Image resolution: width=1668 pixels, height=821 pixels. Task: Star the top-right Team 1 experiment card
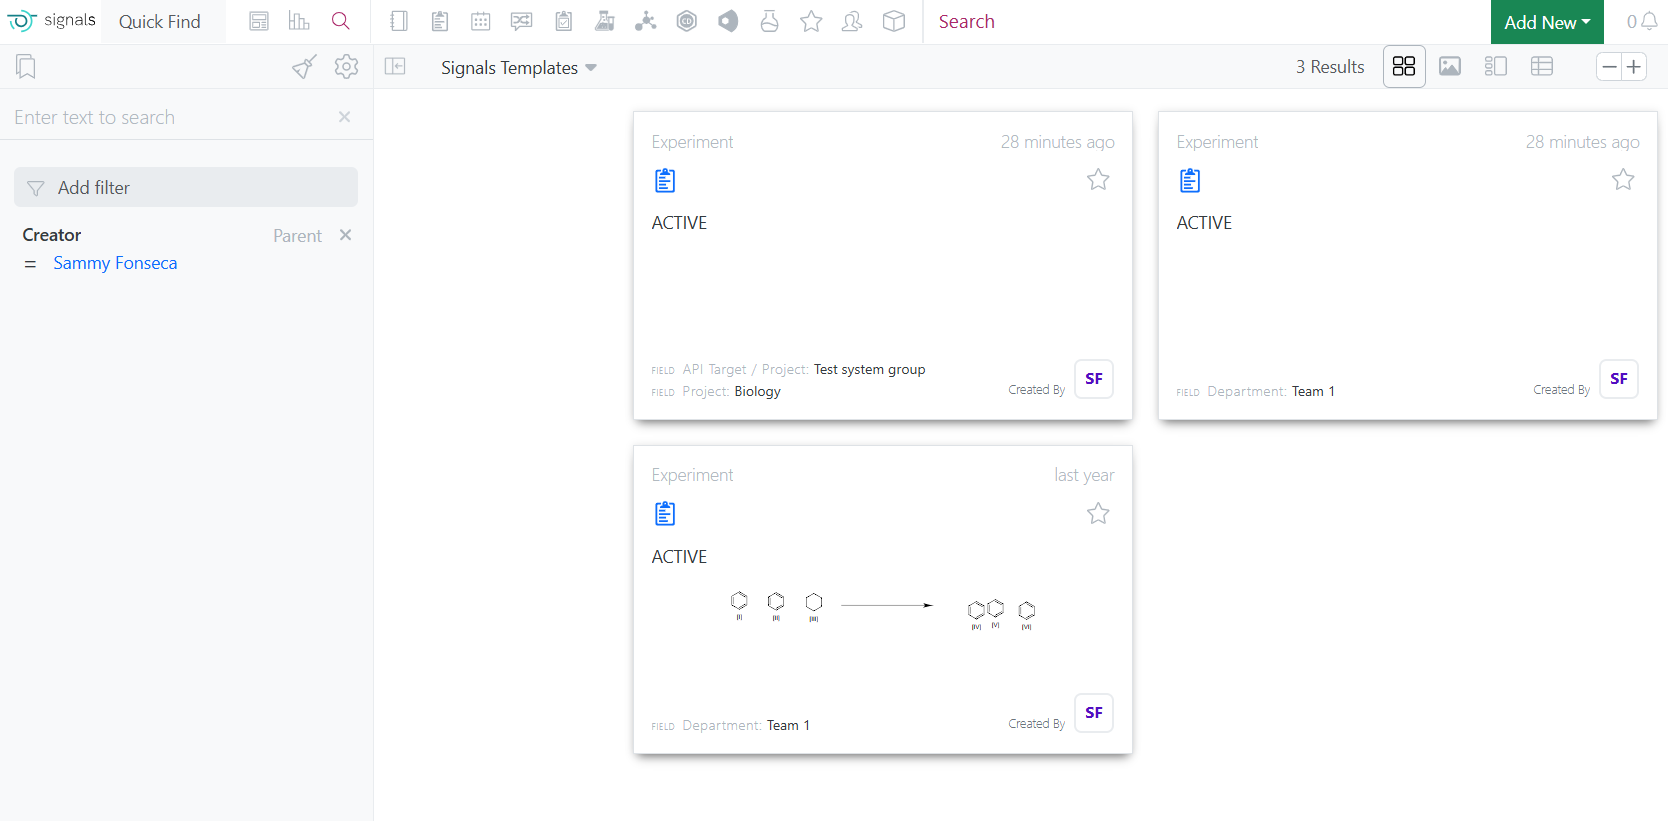(1623, 180)
